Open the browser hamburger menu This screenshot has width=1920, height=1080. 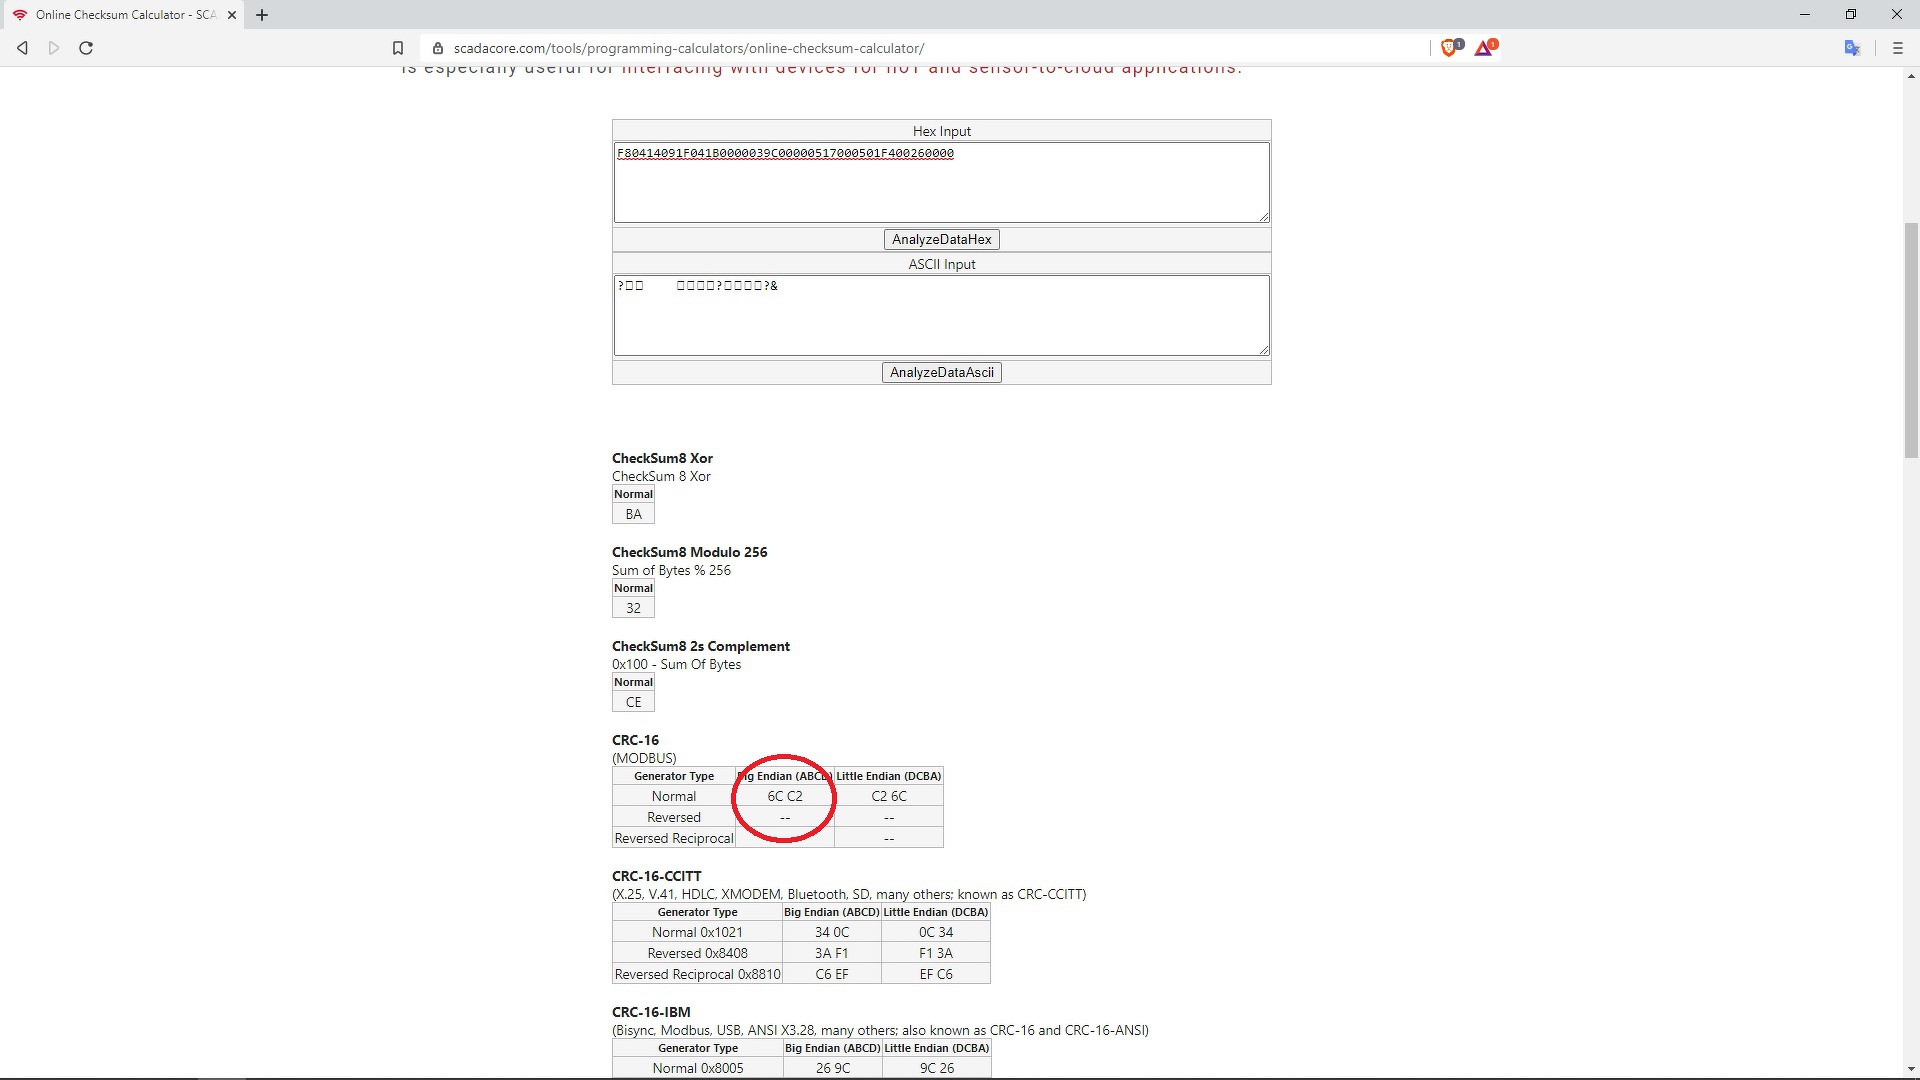coord(1897,48)
